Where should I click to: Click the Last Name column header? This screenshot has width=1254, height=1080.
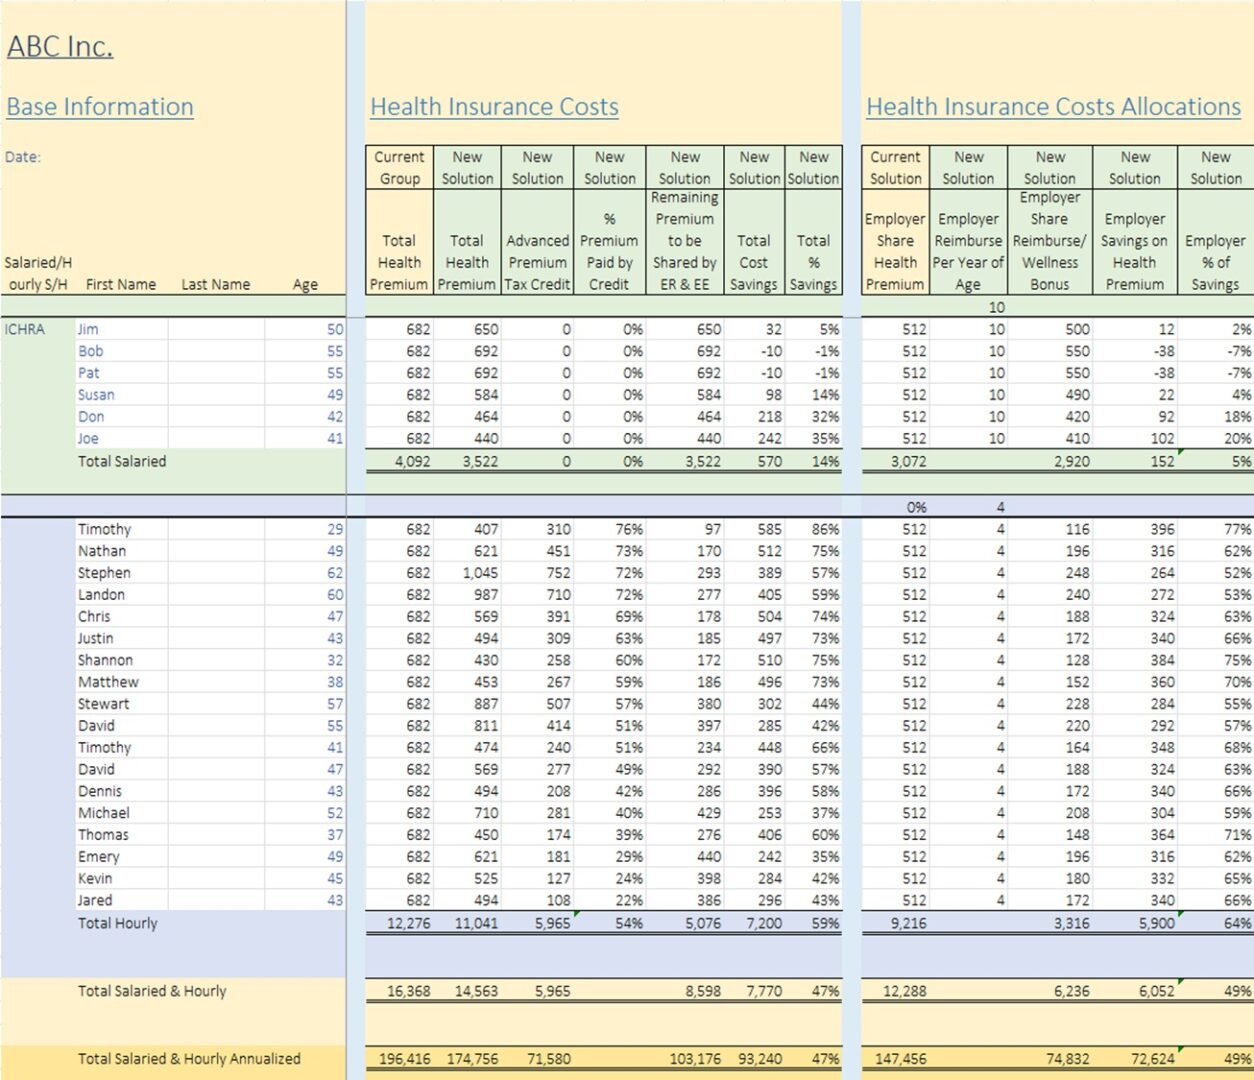coord(215,284)
